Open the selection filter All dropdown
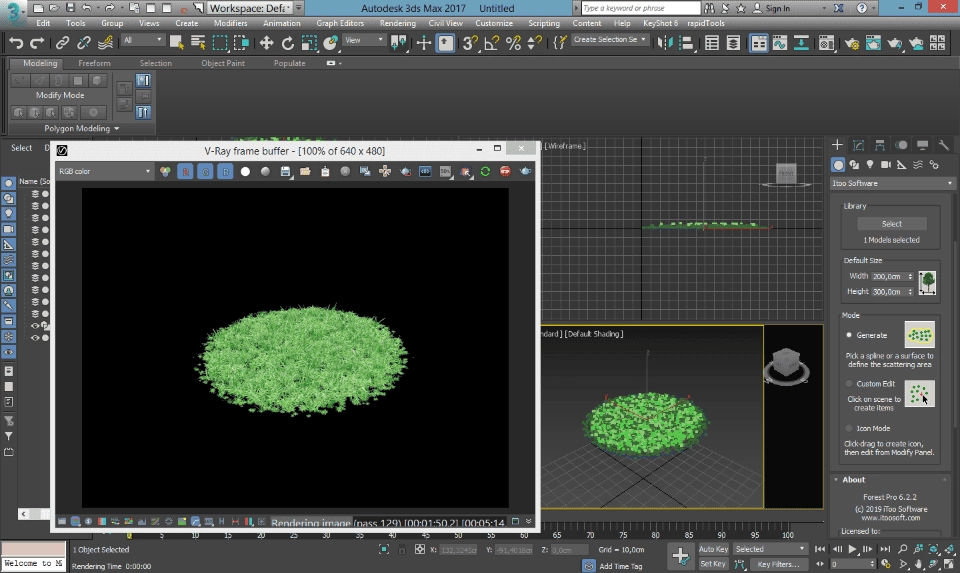 click(x=143, y=40)
